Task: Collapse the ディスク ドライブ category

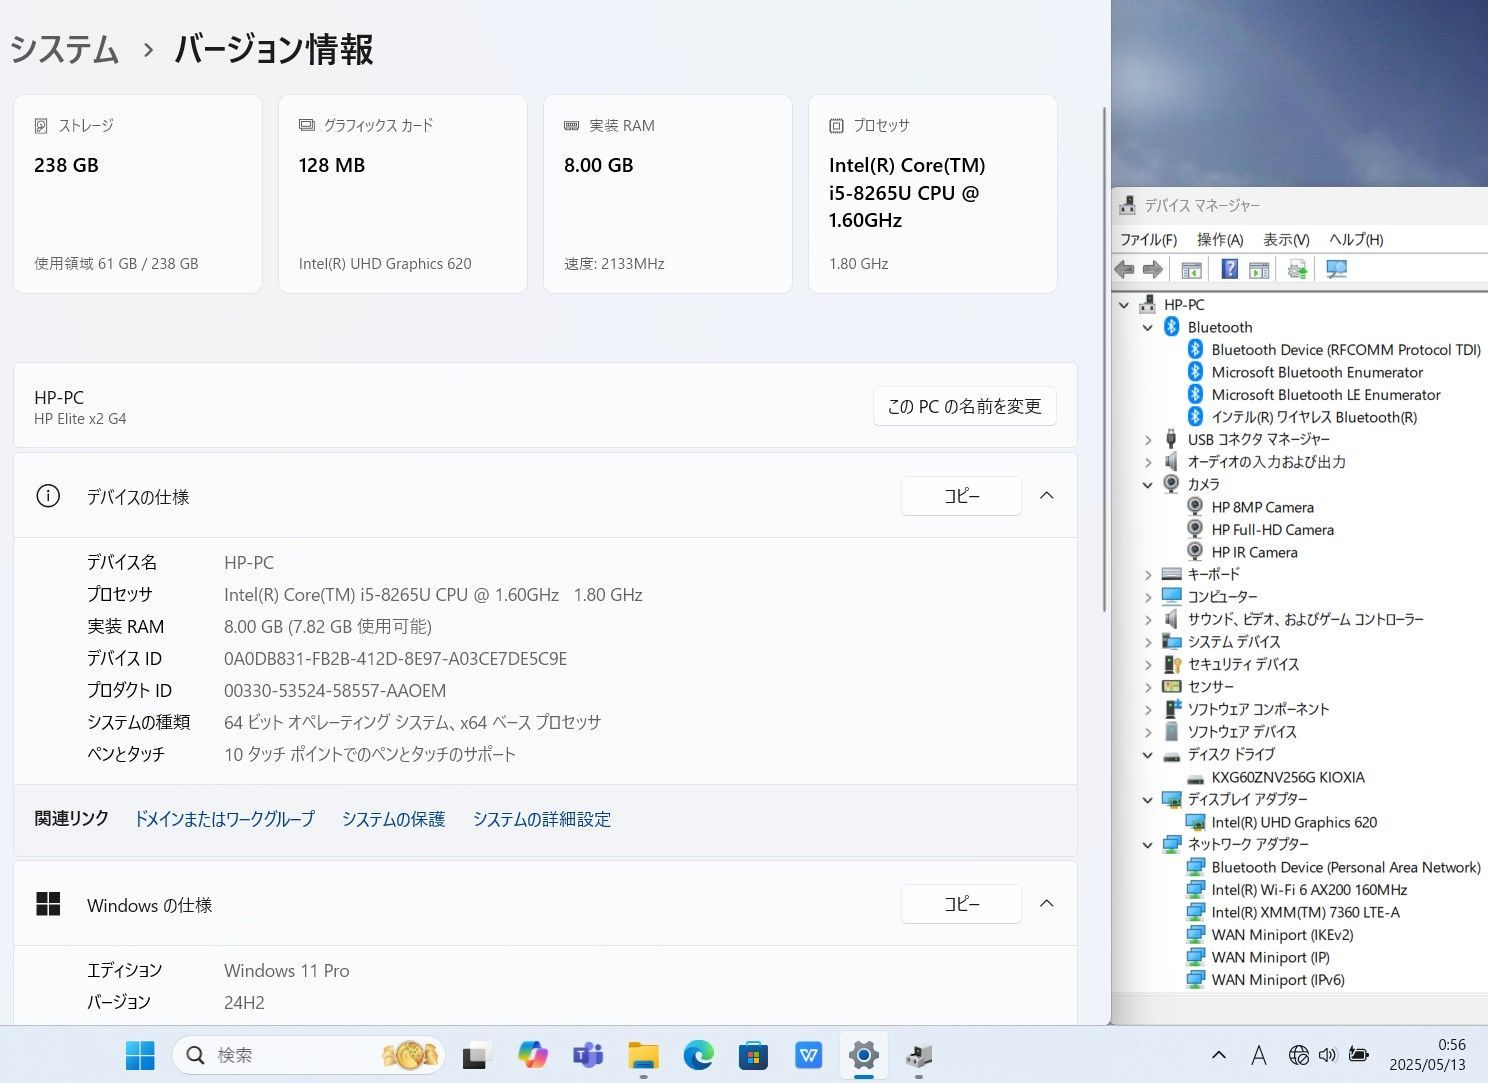Action: pos(1148,754)
